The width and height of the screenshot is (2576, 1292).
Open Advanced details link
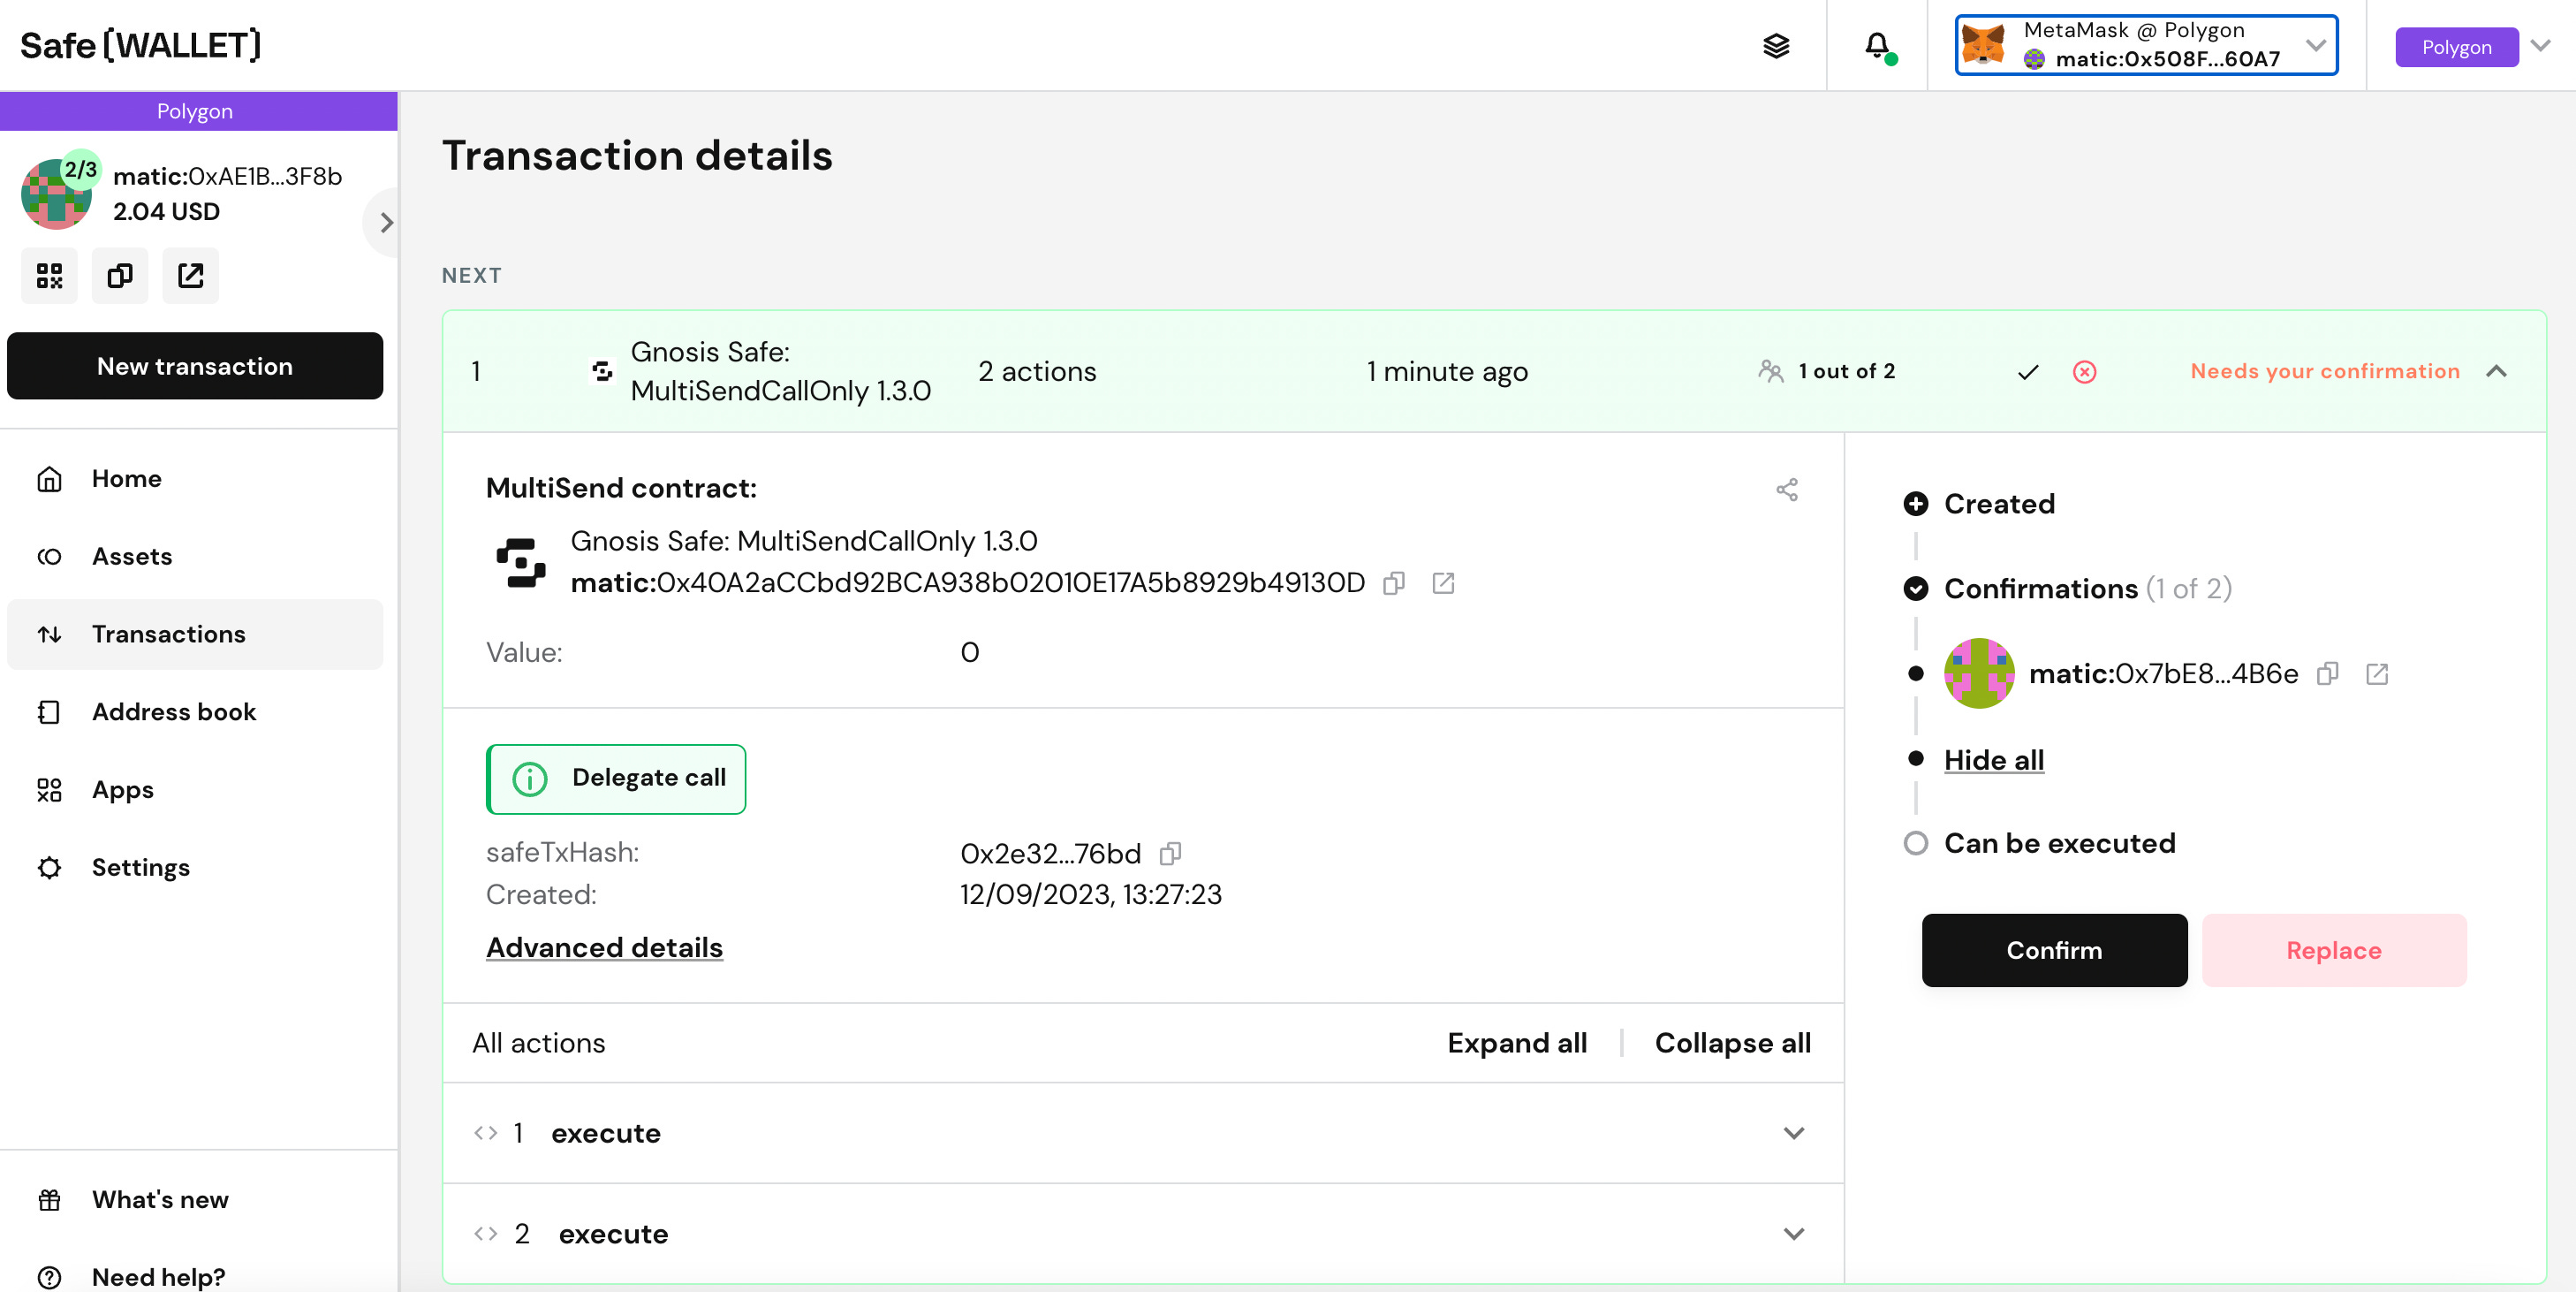click(x=604, y=948)
